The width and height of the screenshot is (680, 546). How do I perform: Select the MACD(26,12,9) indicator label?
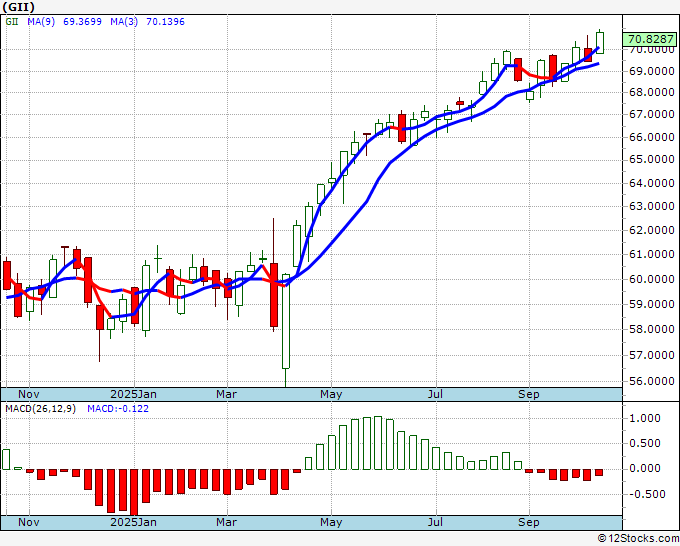(40, 409)
